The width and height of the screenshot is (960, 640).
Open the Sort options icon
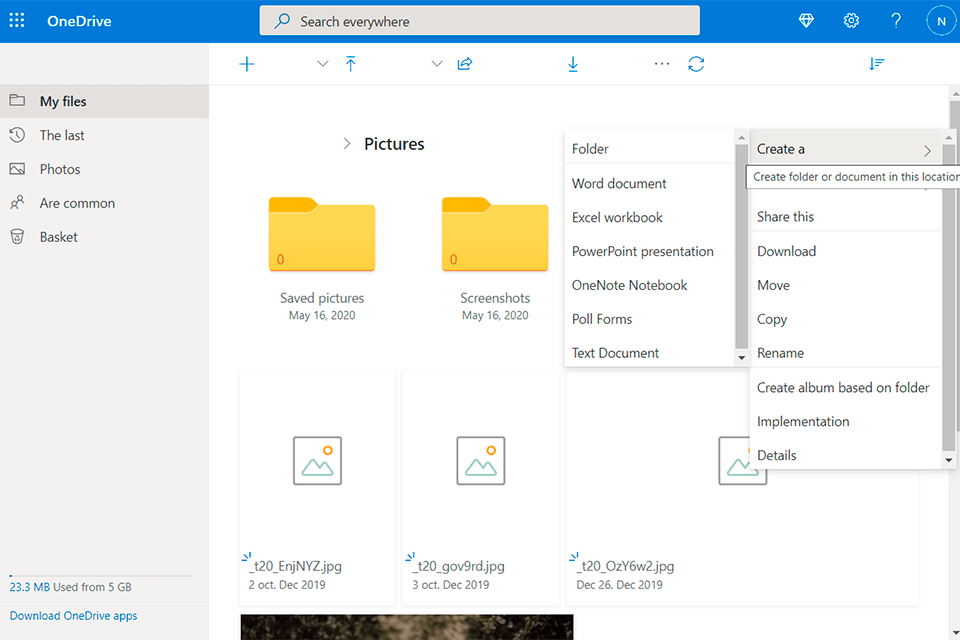[x=877, y=64]
